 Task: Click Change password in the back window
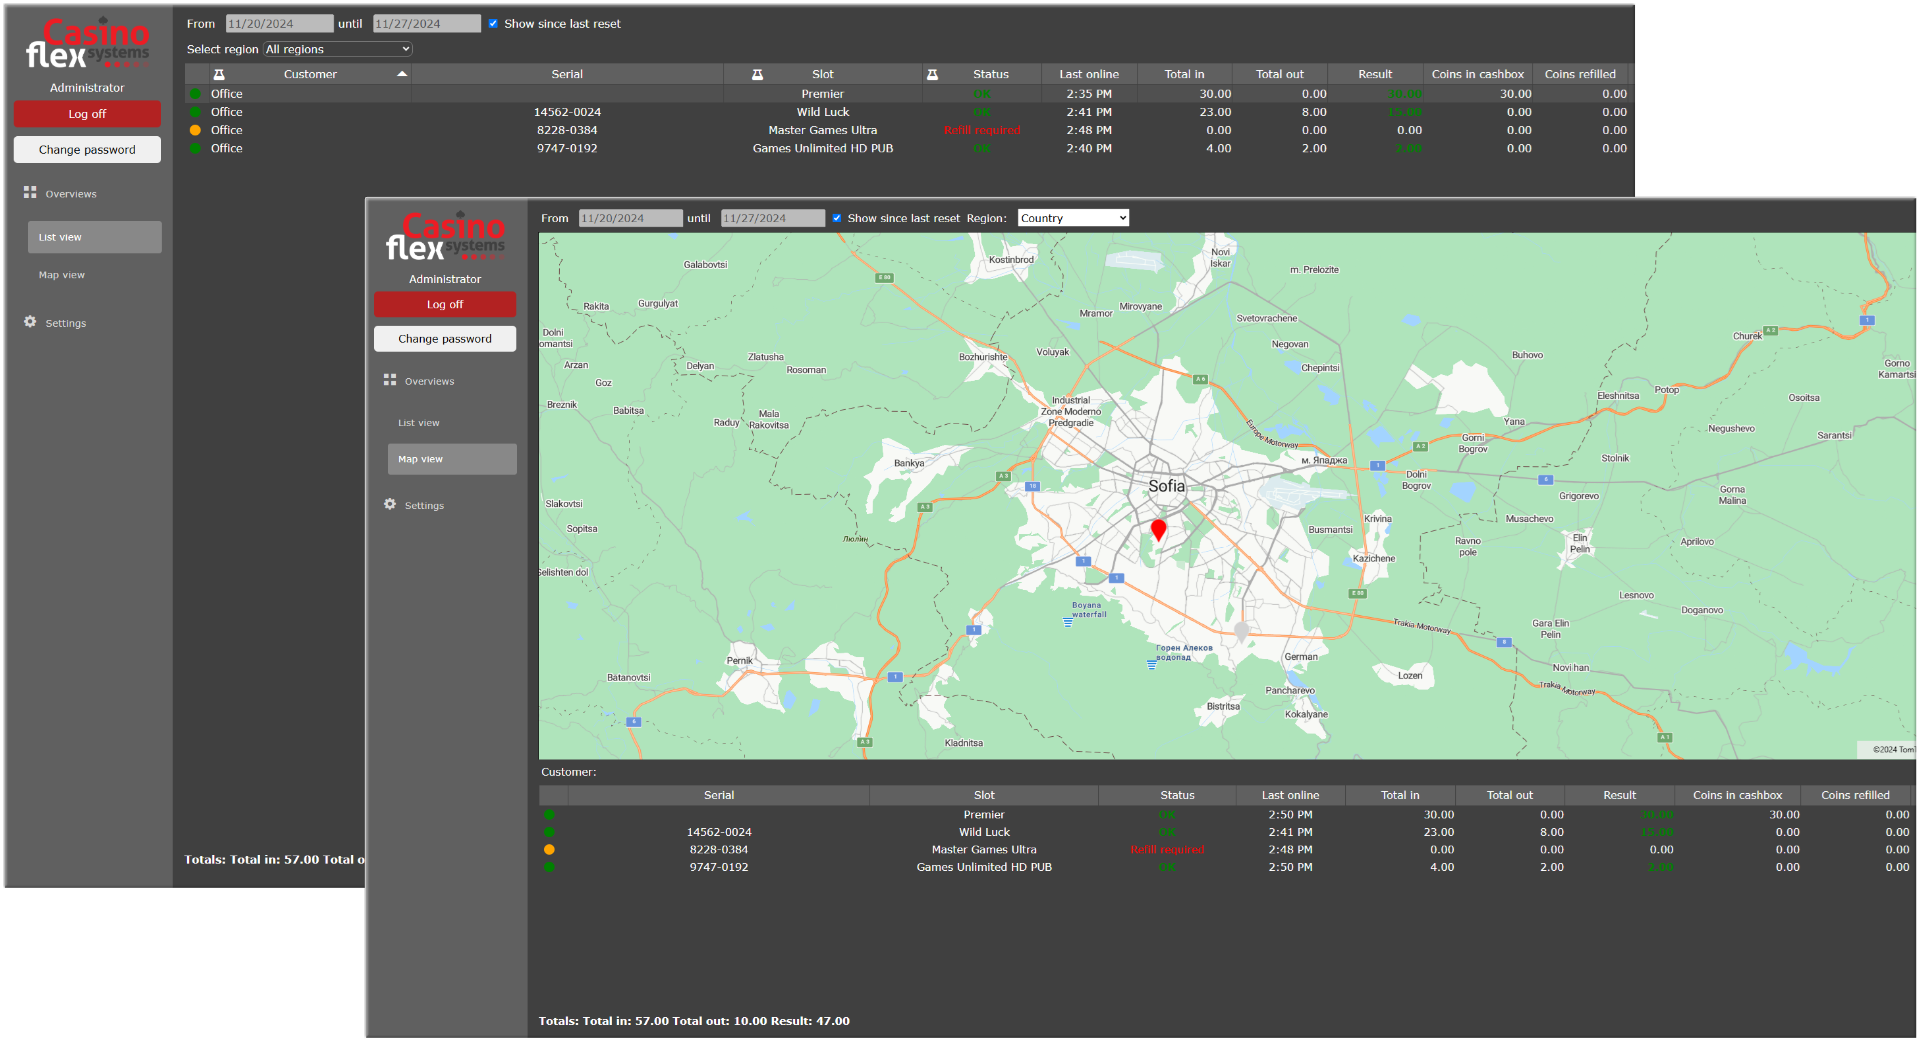click(x=87, y=150)
